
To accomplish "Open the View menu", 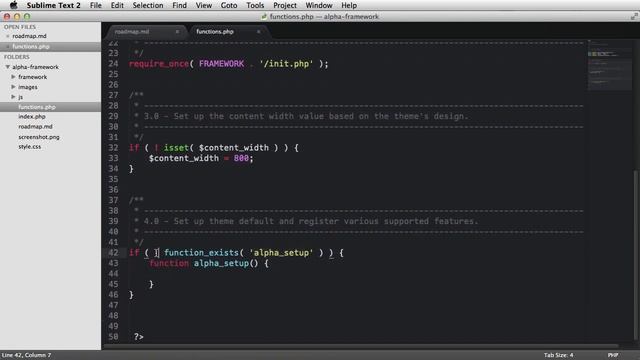I will coord(204,5).
